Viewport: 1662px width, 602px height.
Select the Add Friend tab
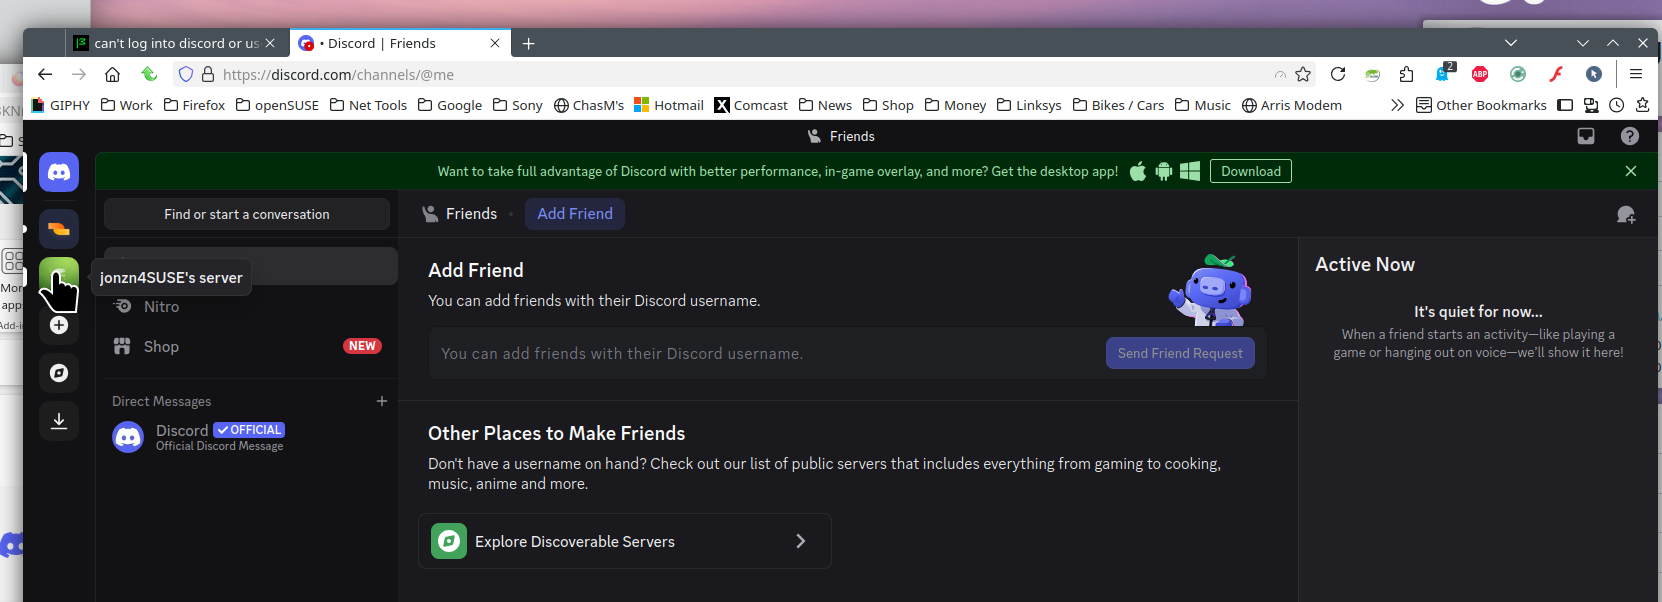pyautogui.click(x=575, y=214)
